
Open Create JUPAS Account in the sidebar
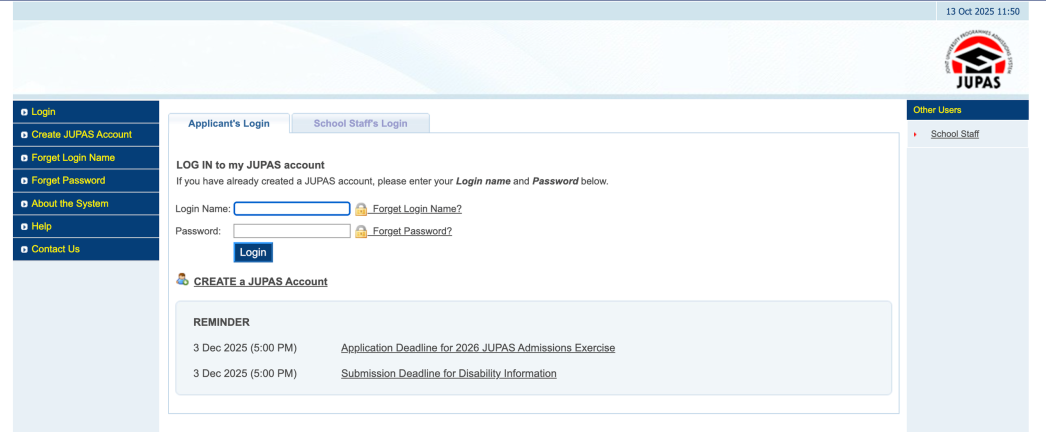81,135
